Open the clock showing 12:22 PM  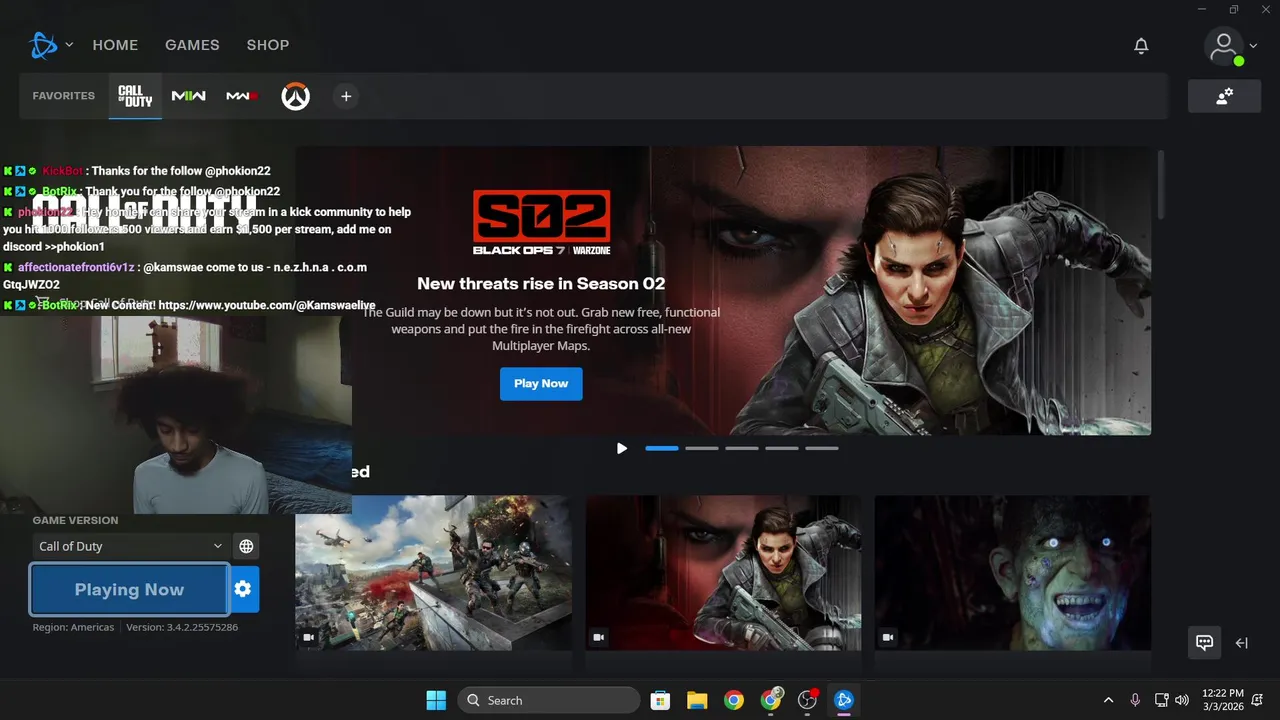tap(1223, 700)
